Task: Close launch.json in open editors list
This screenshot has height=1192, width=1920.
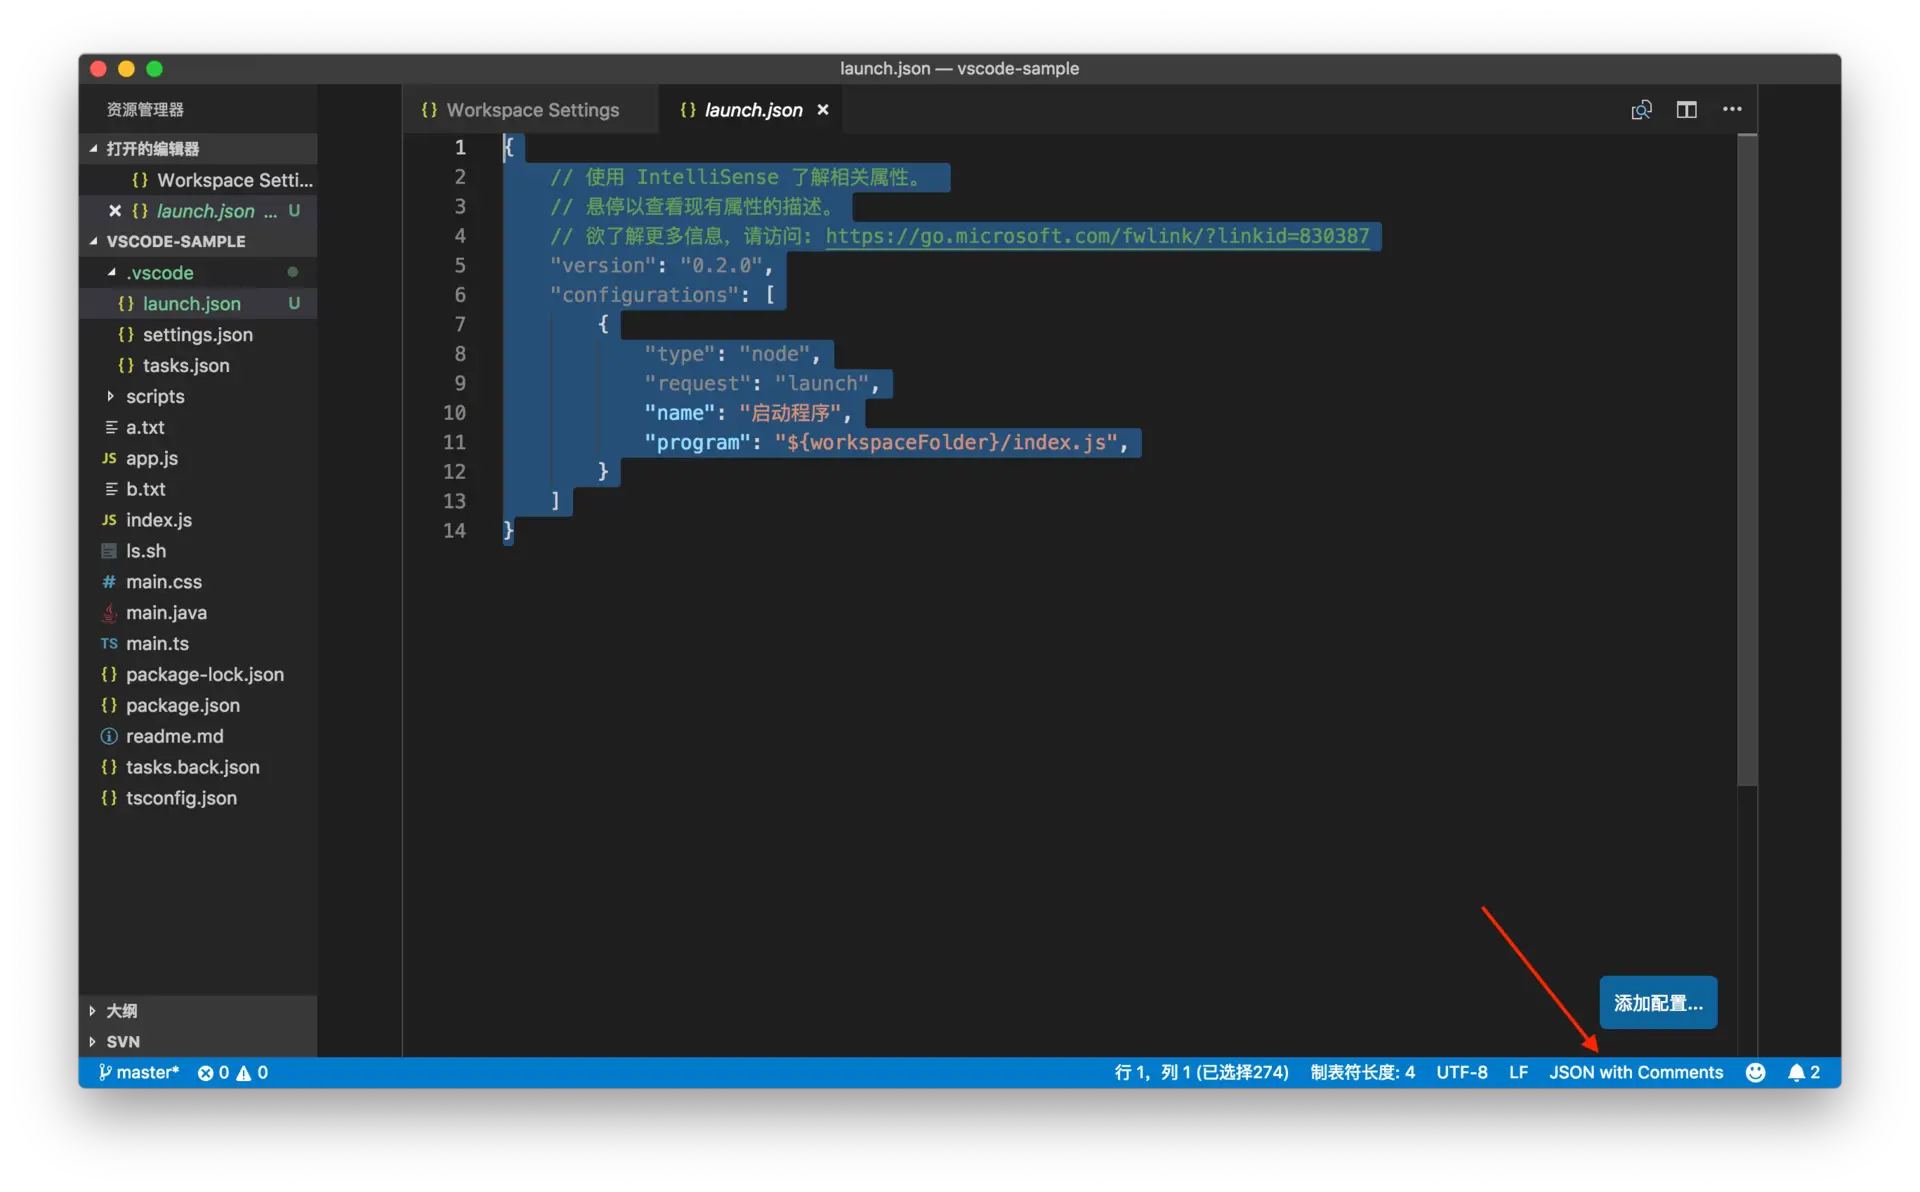Action: [x=115, y=211]
